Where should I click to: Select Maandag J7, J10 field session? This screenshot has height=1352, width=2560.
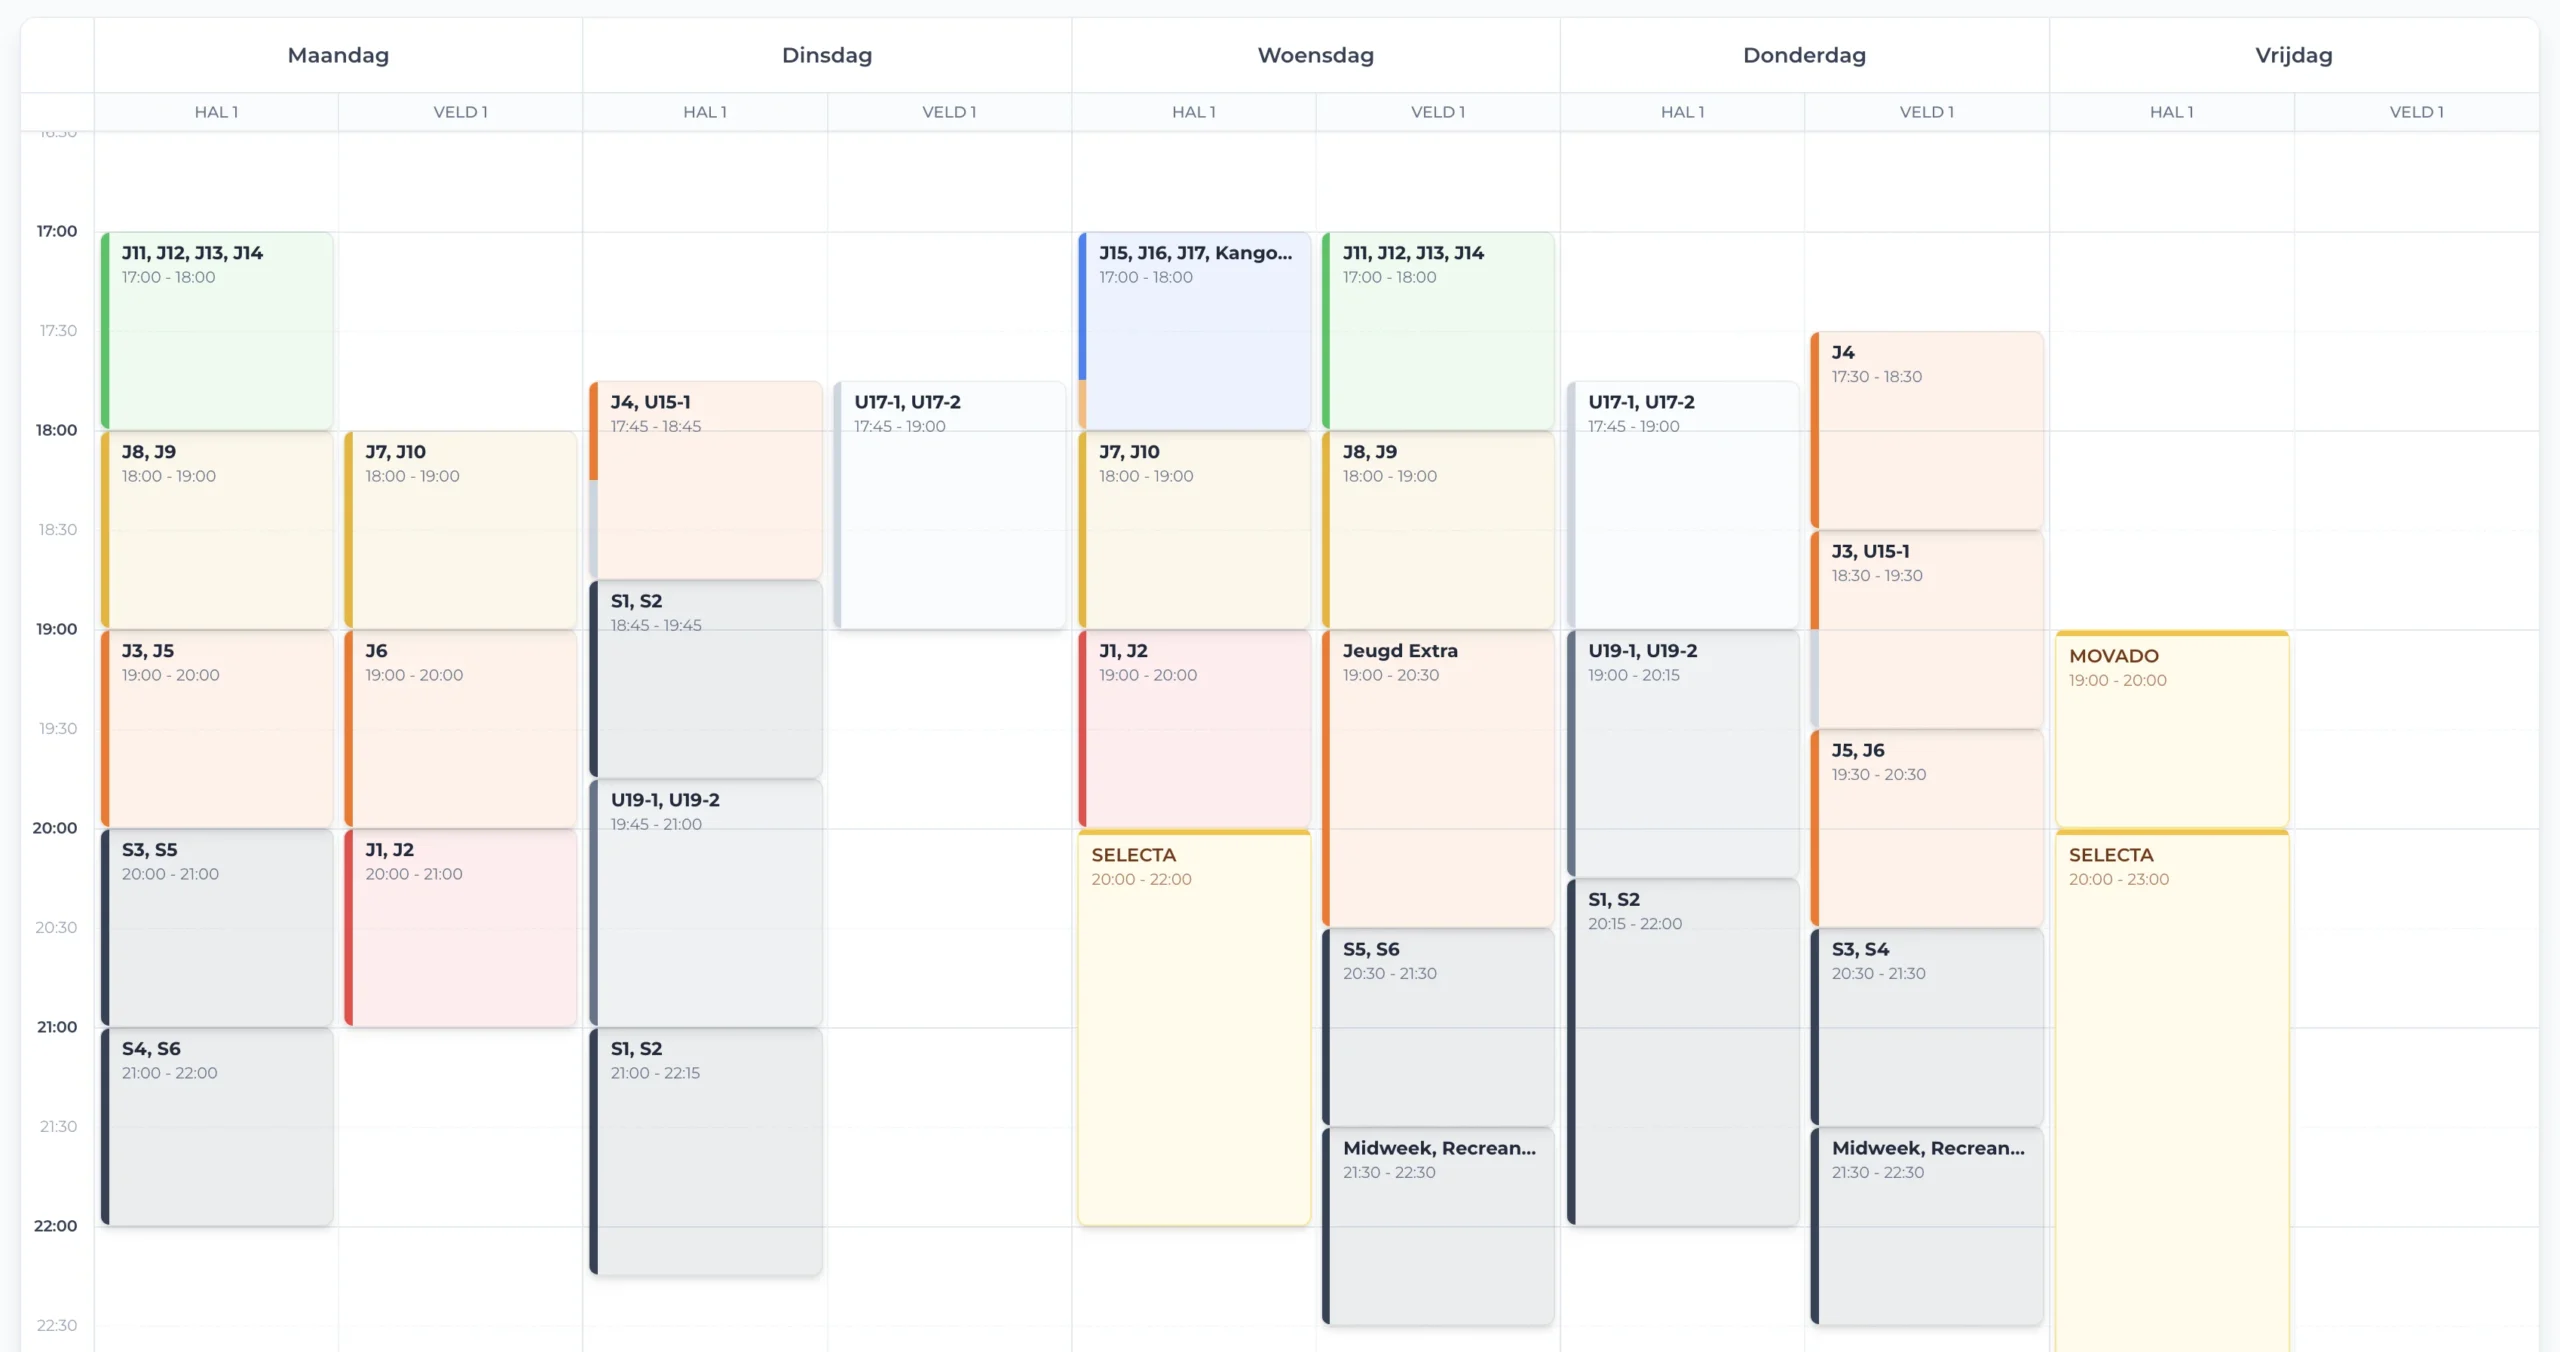pyautogui.click(x=460, y=529)
